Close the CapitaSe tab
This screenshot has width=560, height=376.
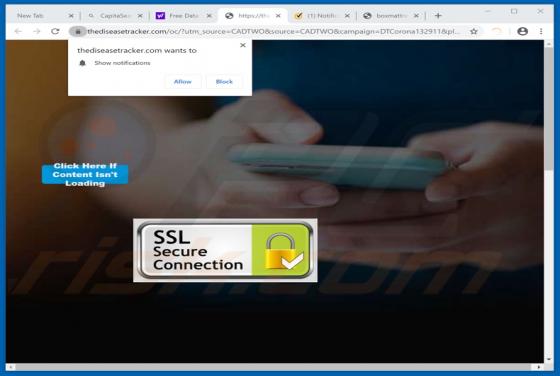click(140, 16)
